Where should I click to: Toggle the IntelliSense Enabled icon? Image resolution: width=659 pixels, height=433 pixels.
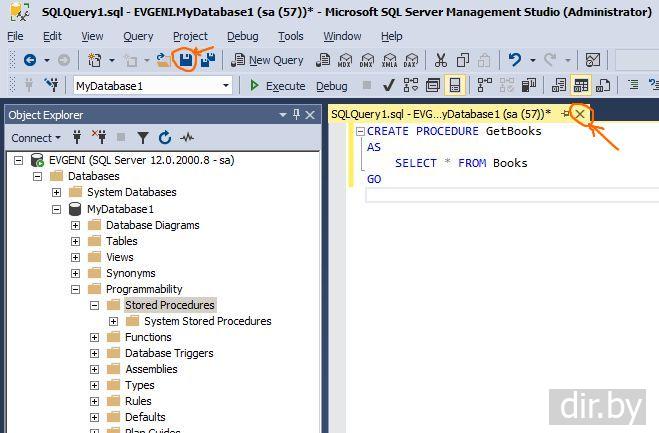pyautogui.click(x=455, y=85)
